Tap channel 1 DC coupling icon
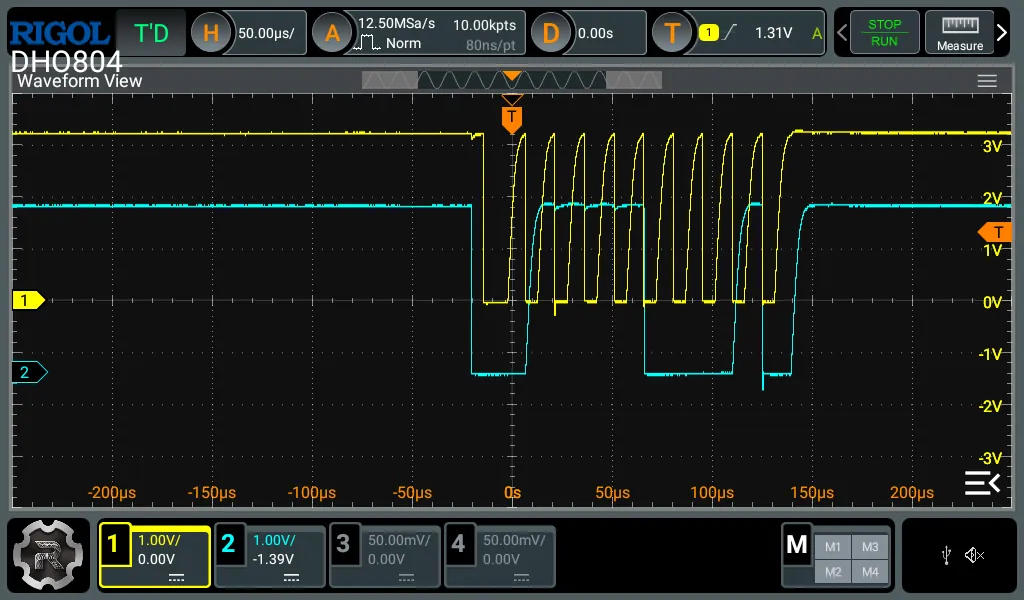The image size is (1024, 600). click(x=176, y=578)
